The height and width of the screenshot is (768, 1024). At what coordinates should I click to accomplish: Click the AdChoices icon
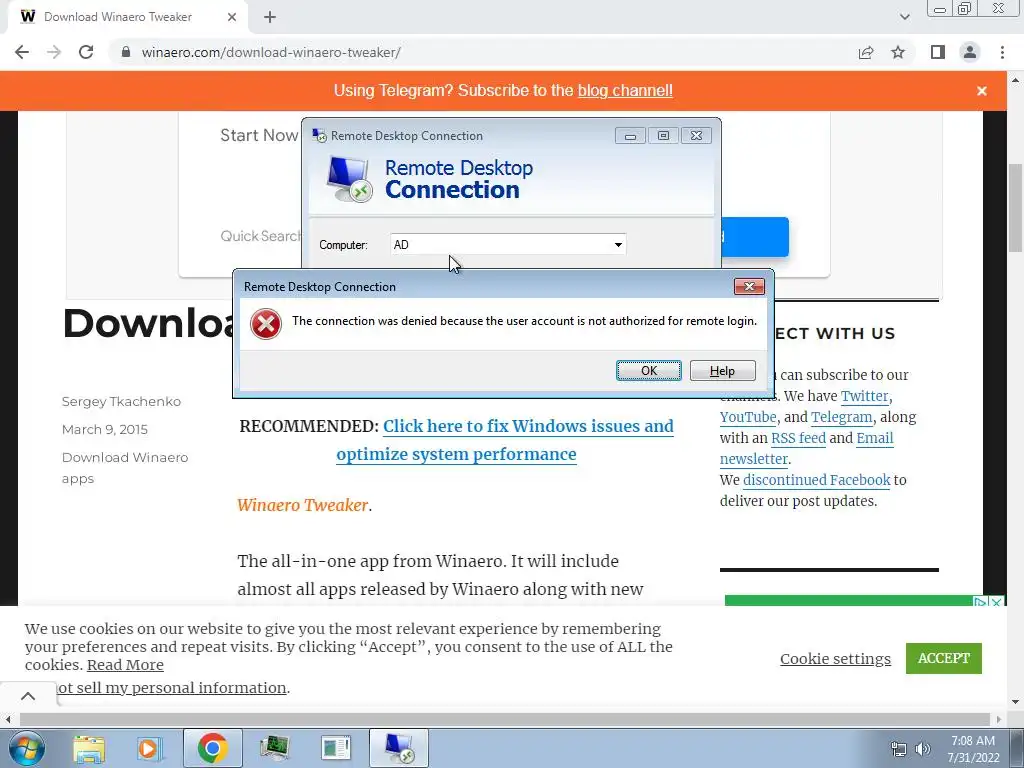(981, 602)
